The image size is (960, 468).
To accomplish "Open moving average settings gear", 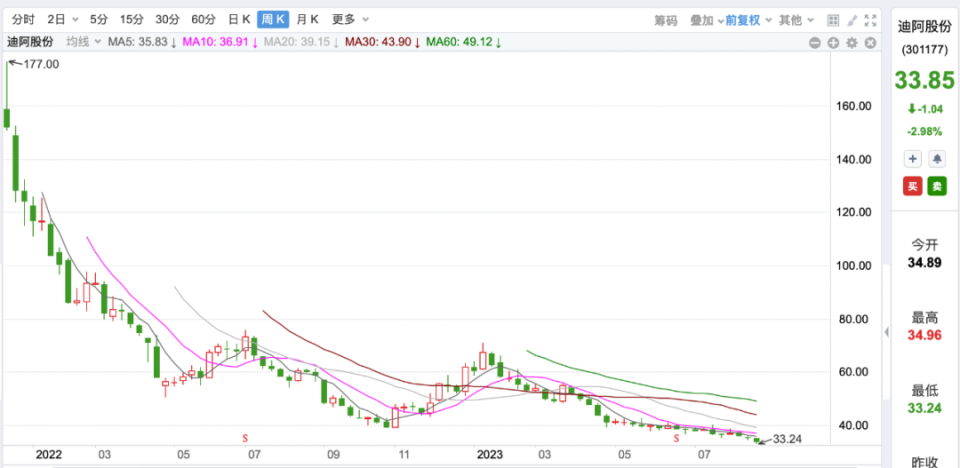I will tap(851, 42).
